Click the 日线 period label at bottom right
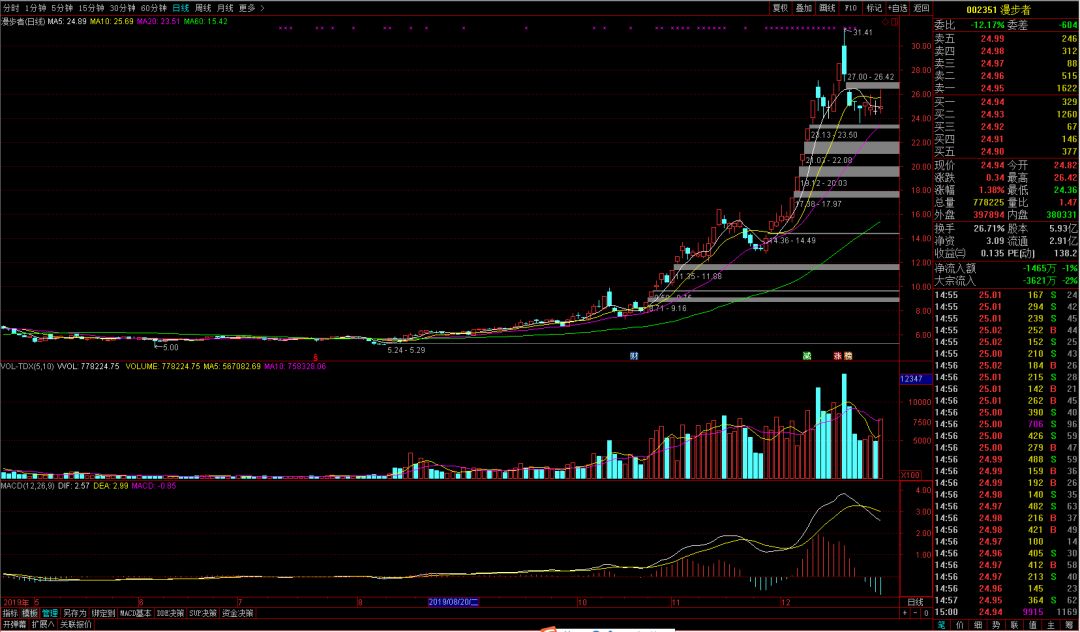Viewport: 1080px width, 632px height. click(x=915, y=602)
